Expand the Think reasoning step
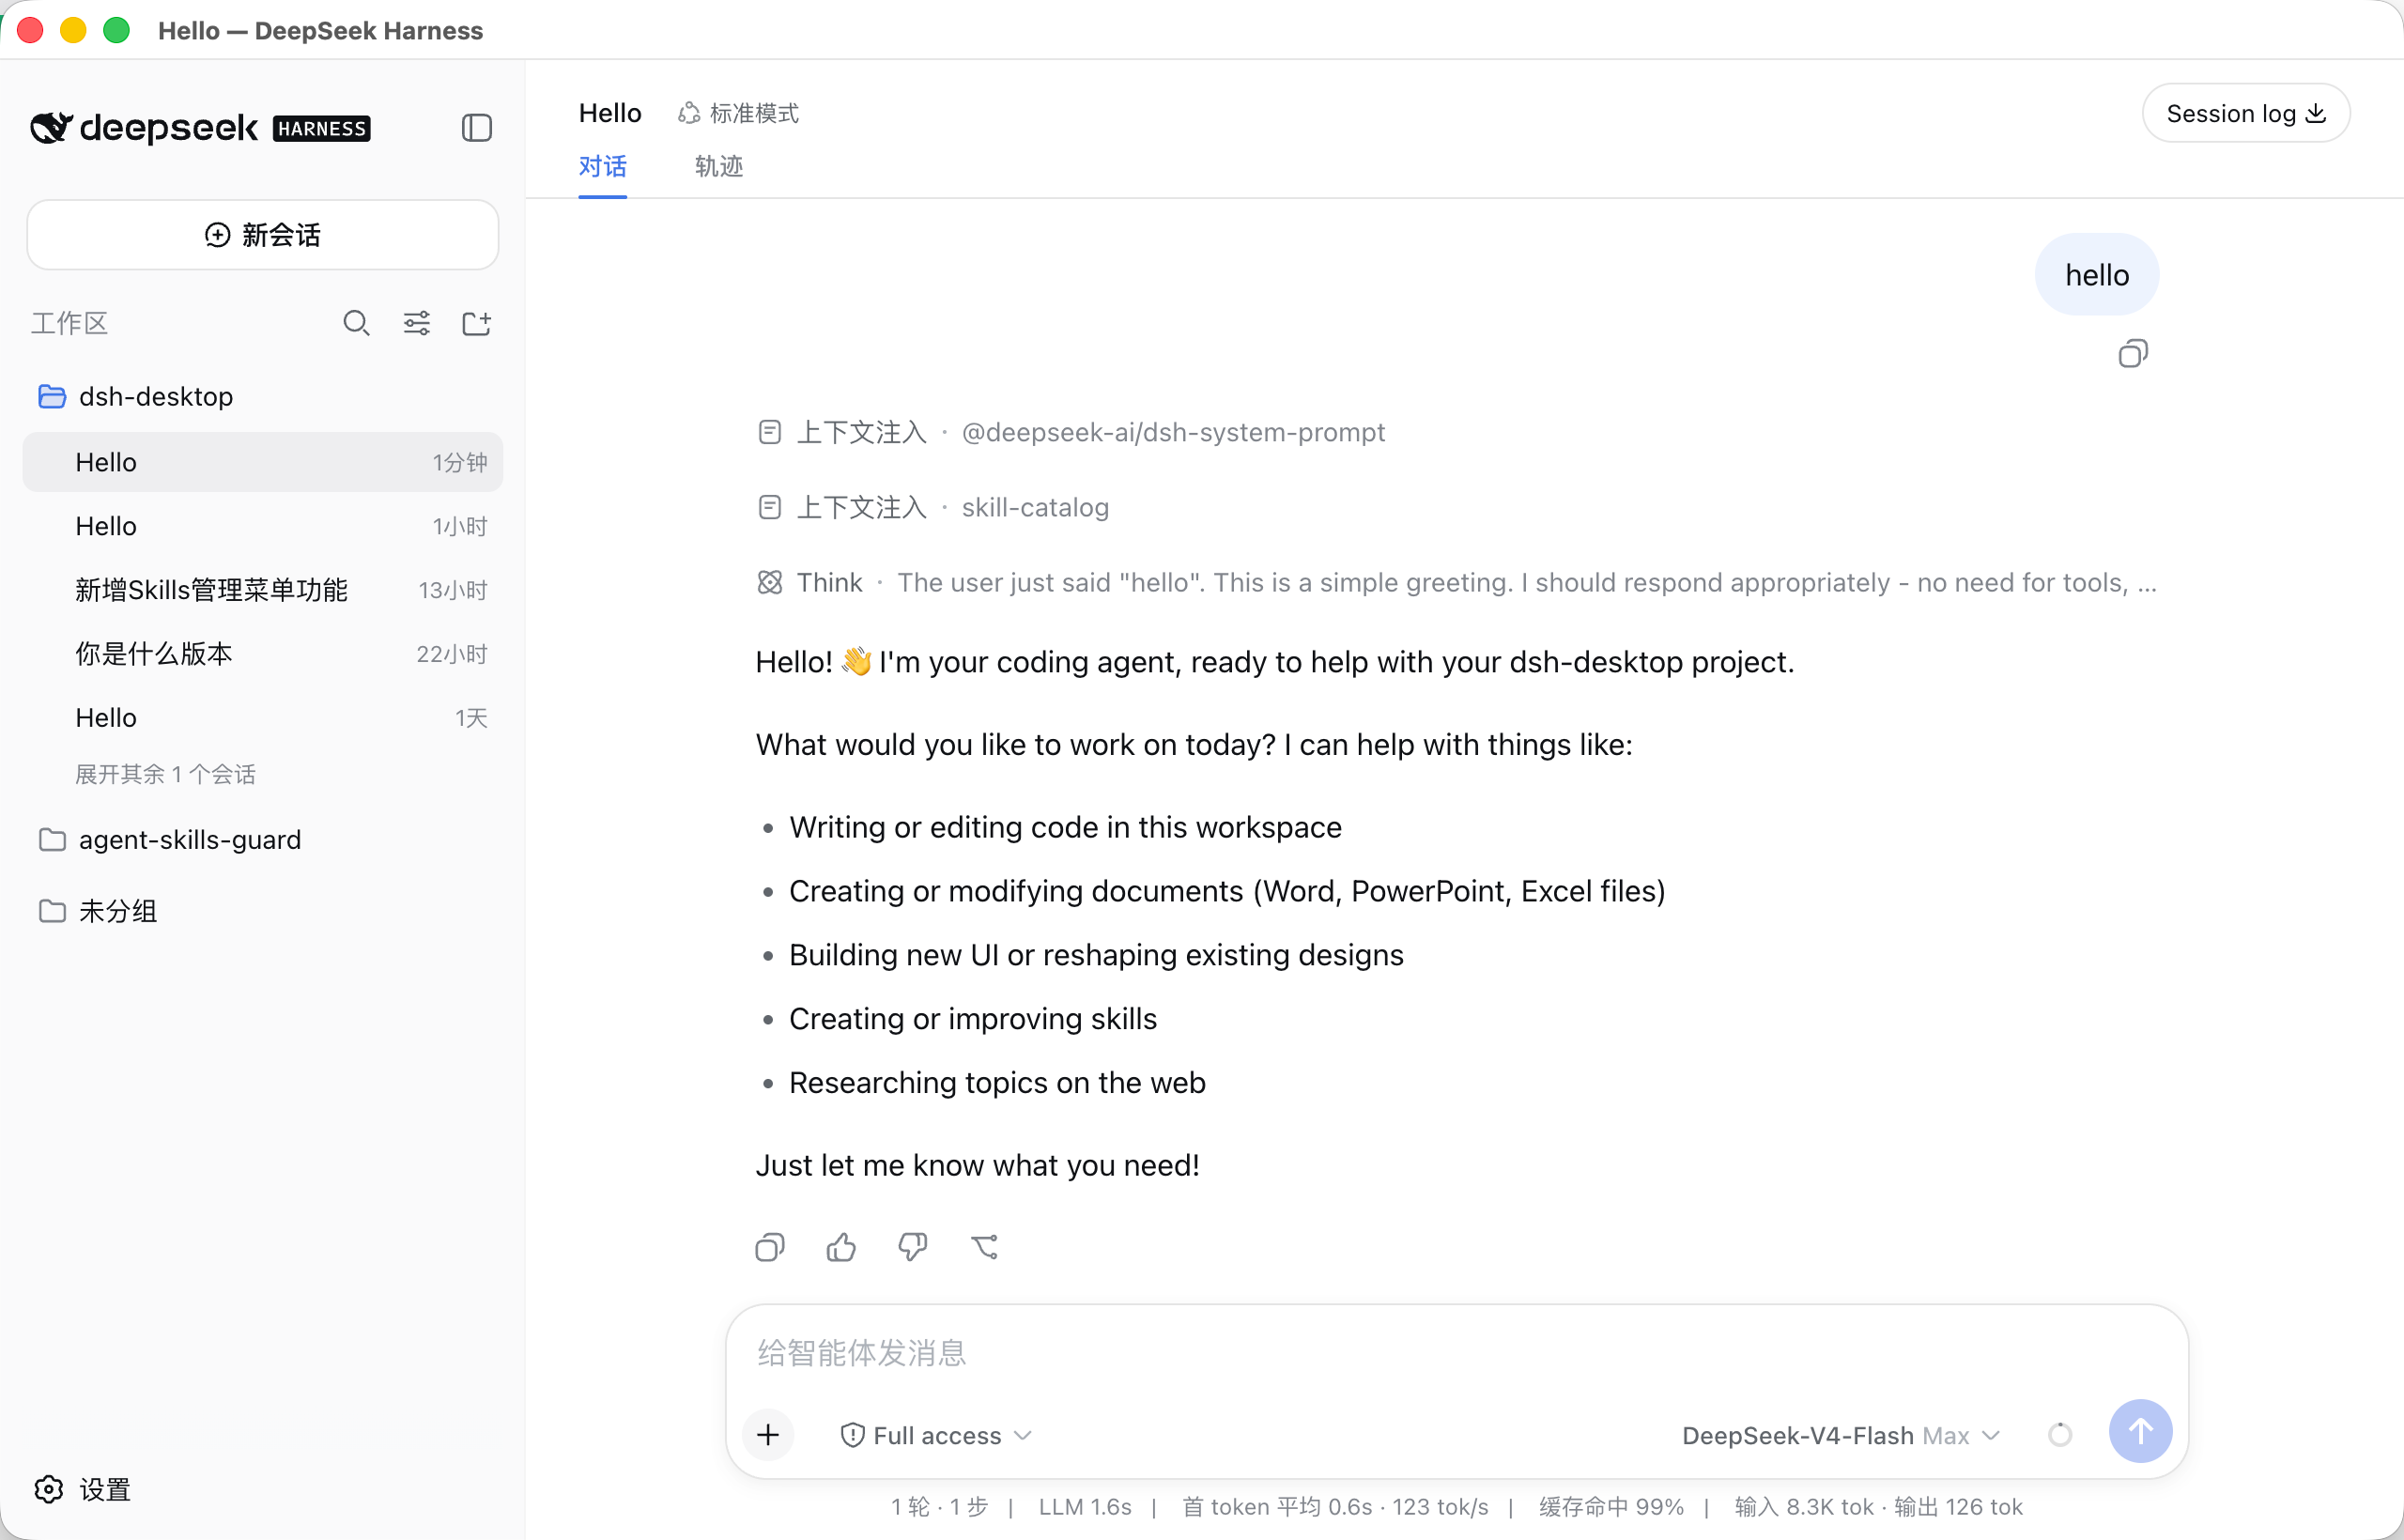Screen dimensions: 2404x1540 click(x=1456, y=582)
